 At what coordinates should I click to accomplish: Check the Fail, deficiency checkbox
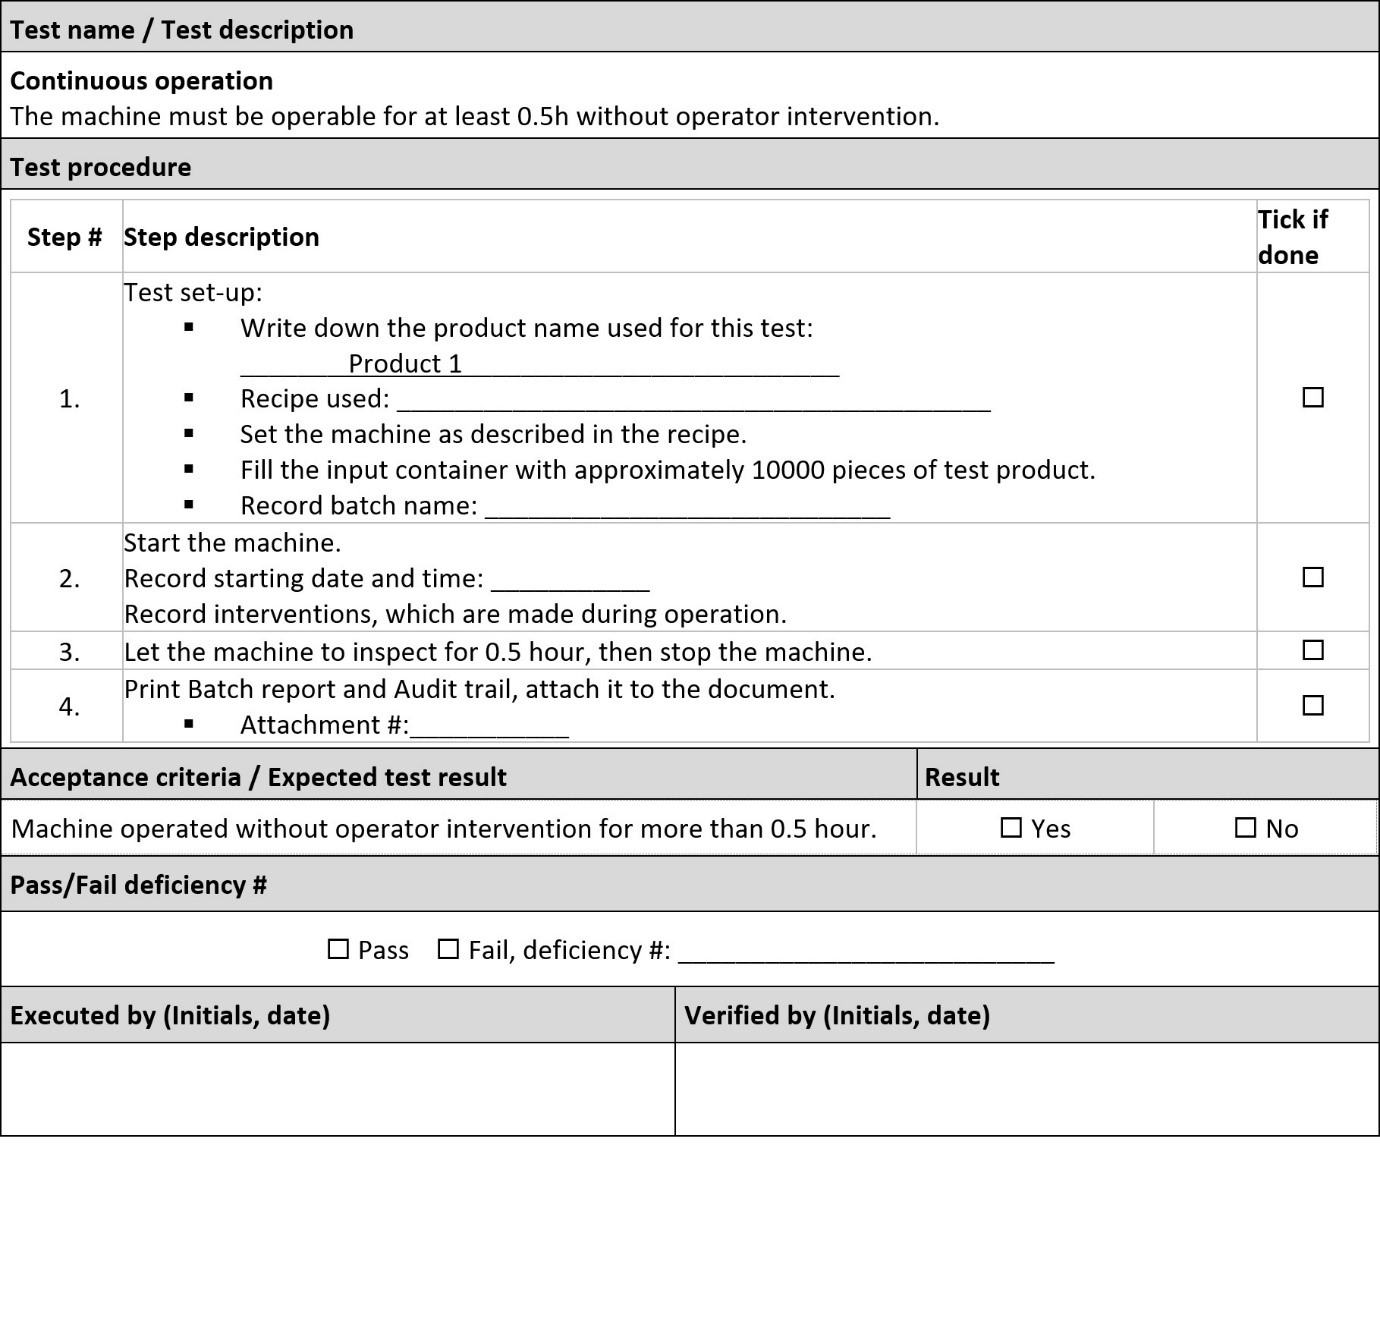pyautogui.click(x=448, y=949)
